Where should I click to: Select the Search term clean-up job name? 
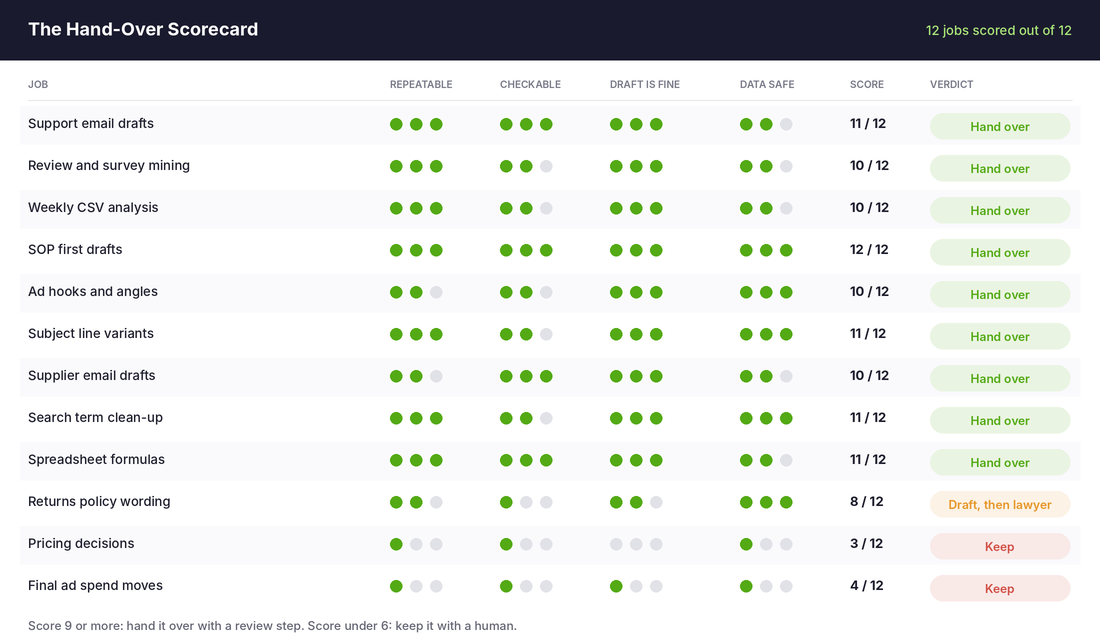95,418
